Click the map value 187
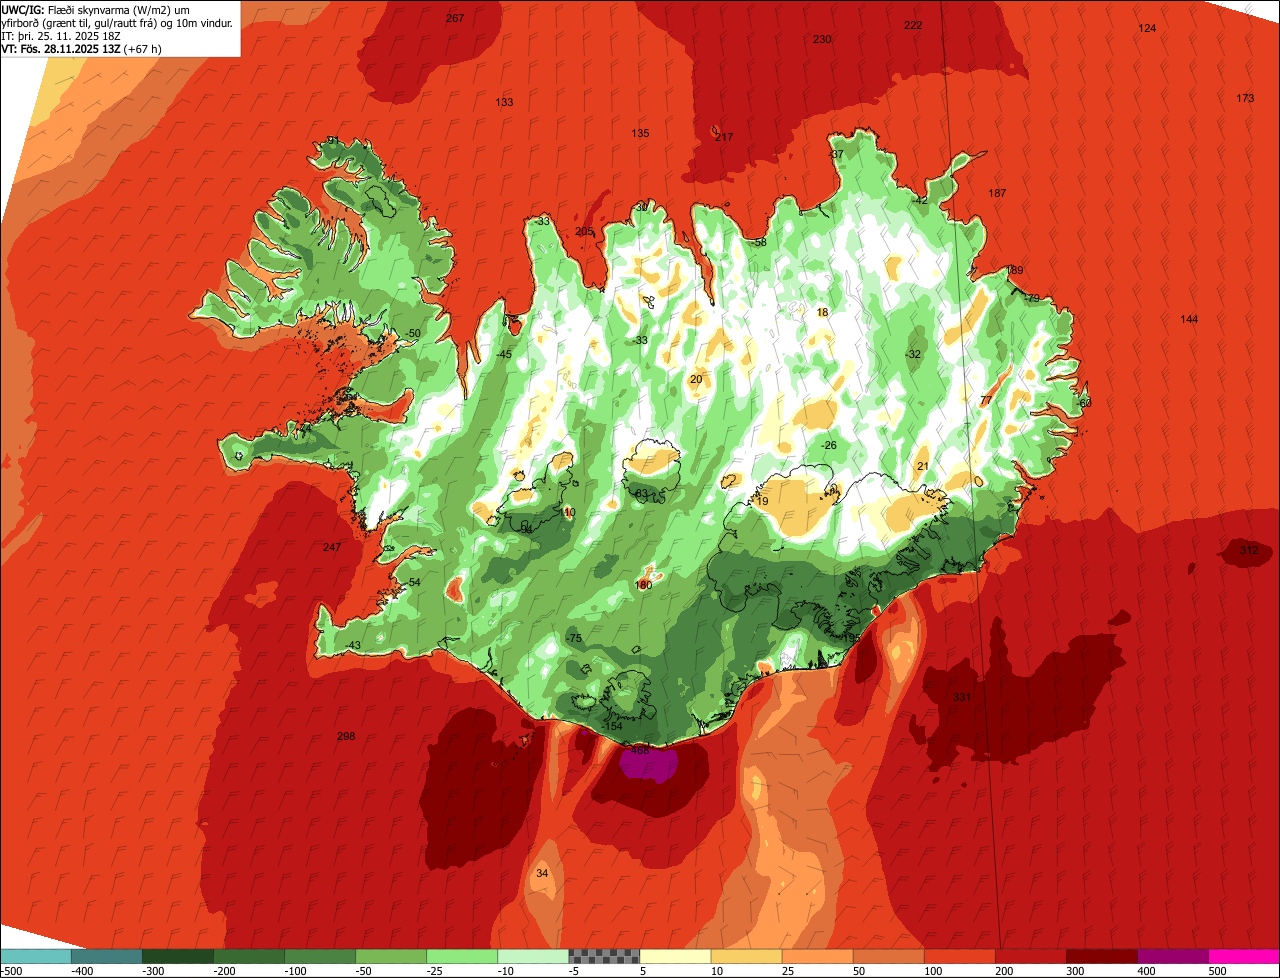The height and width of the screenshot is (978, 1280). (997, 193)
